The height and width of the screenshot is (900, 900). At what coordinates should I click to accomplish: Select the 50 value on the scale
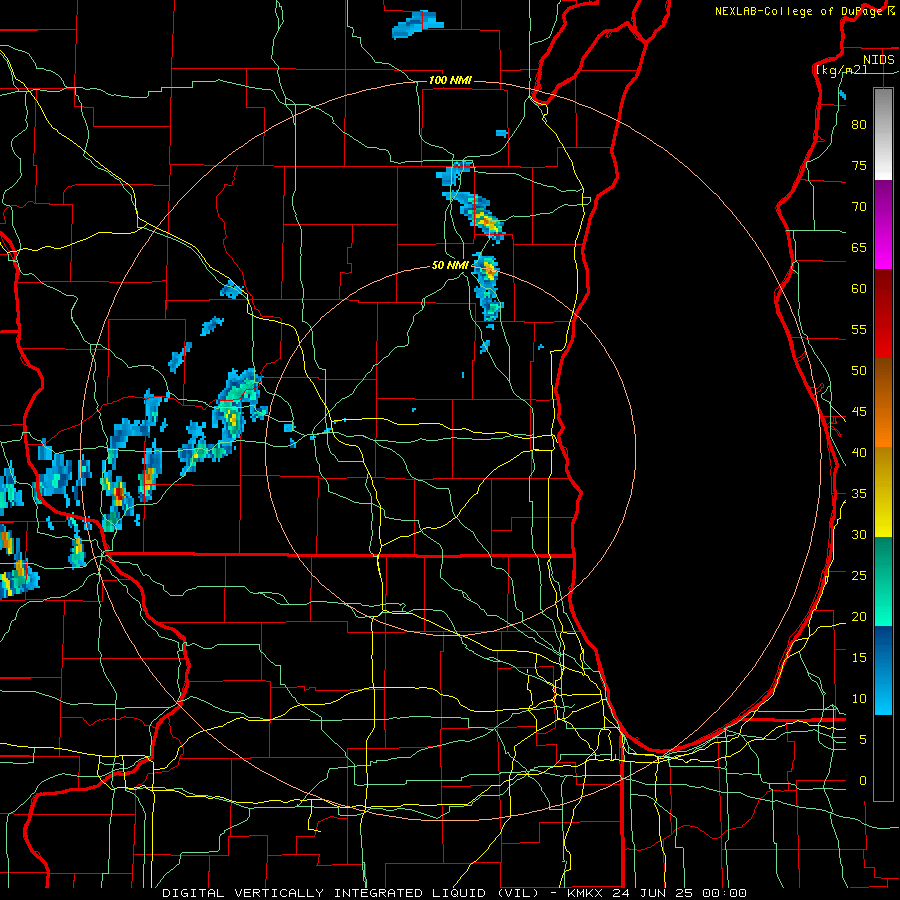[x=859, y=370]
